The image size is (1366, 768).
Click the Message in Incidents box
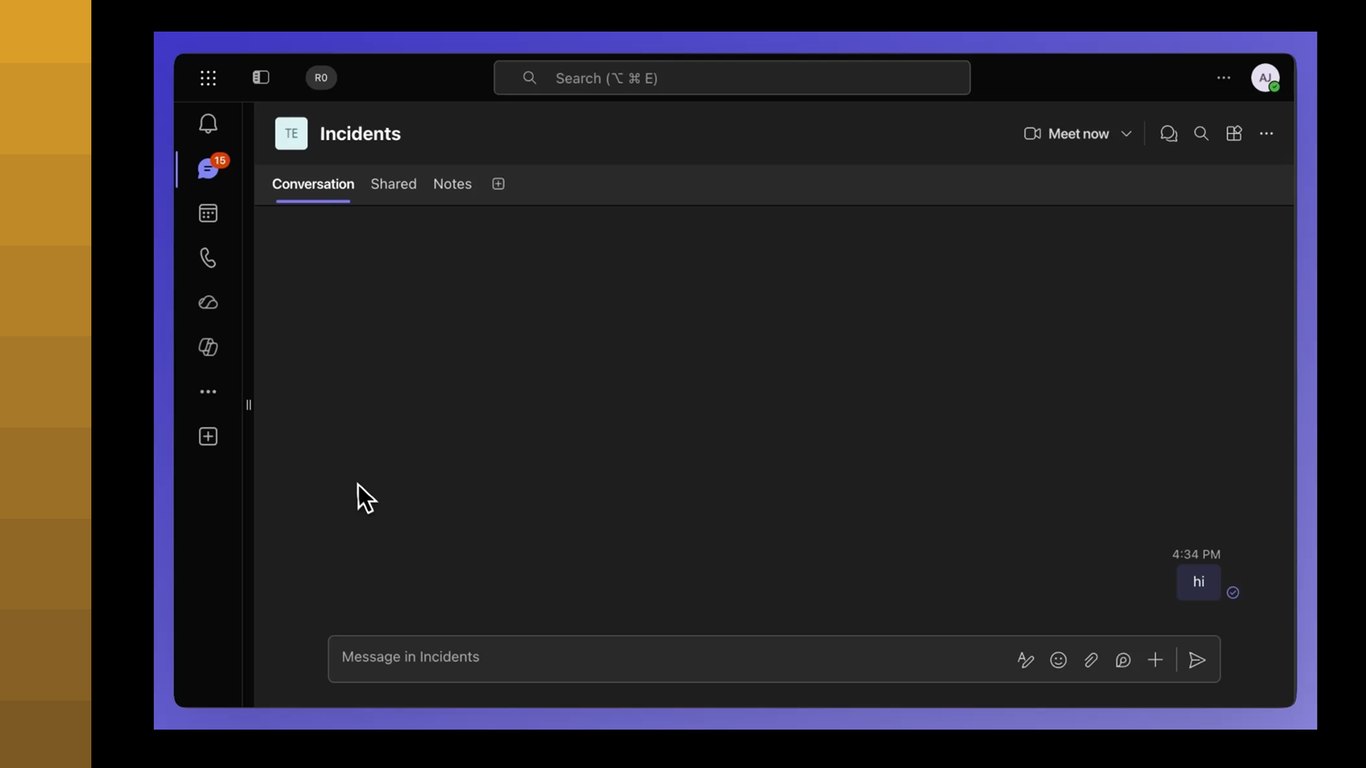[x=774, y=659]
